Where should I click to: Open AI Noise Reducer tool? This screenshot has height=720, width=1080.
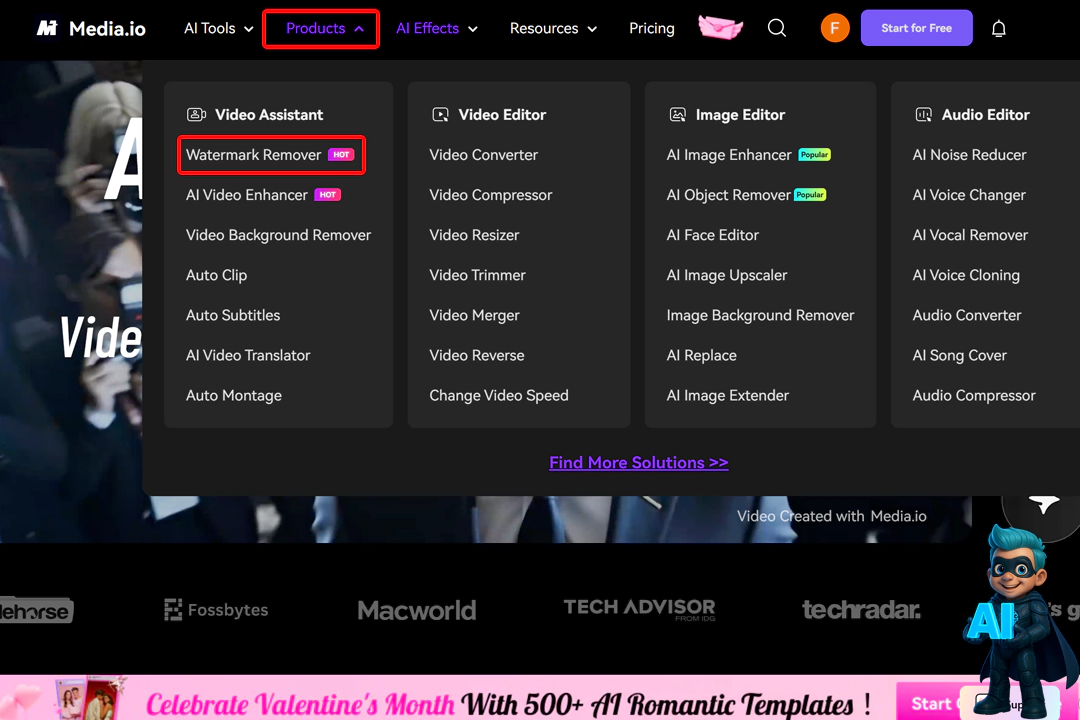click(969, 155)
